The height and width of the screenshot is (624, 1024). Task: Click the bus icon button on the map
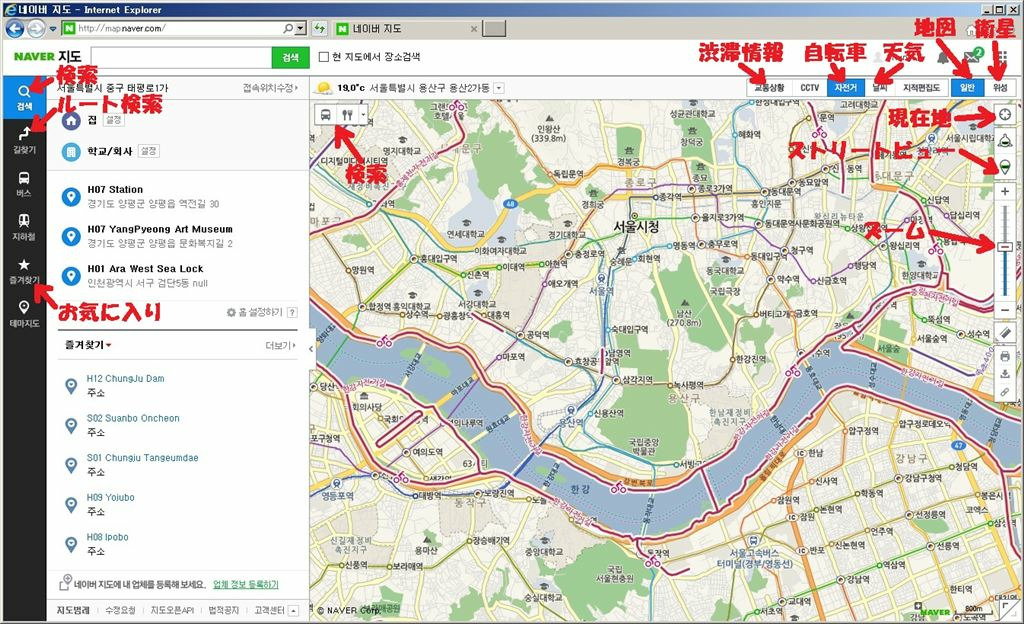[325, 114]
